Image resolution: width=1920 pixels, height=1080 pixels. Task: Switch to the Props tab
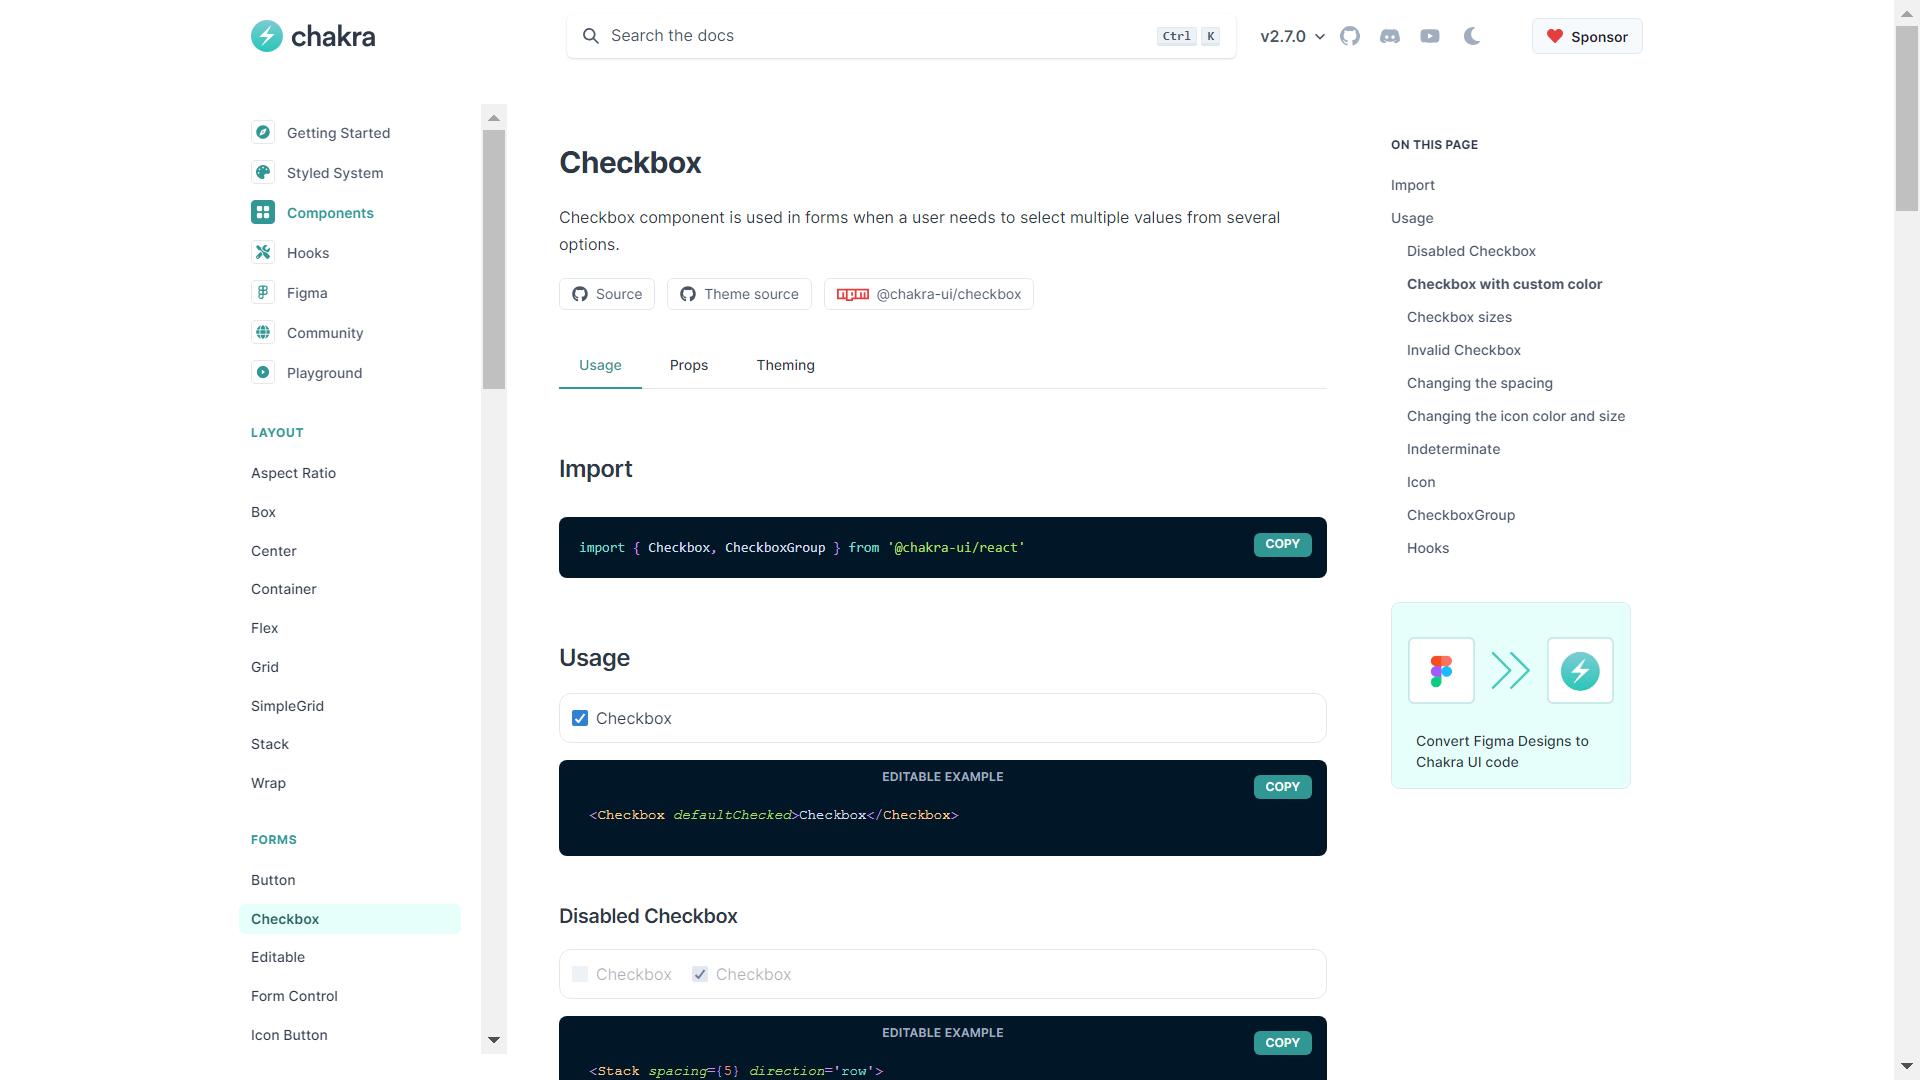coord(688,365)
